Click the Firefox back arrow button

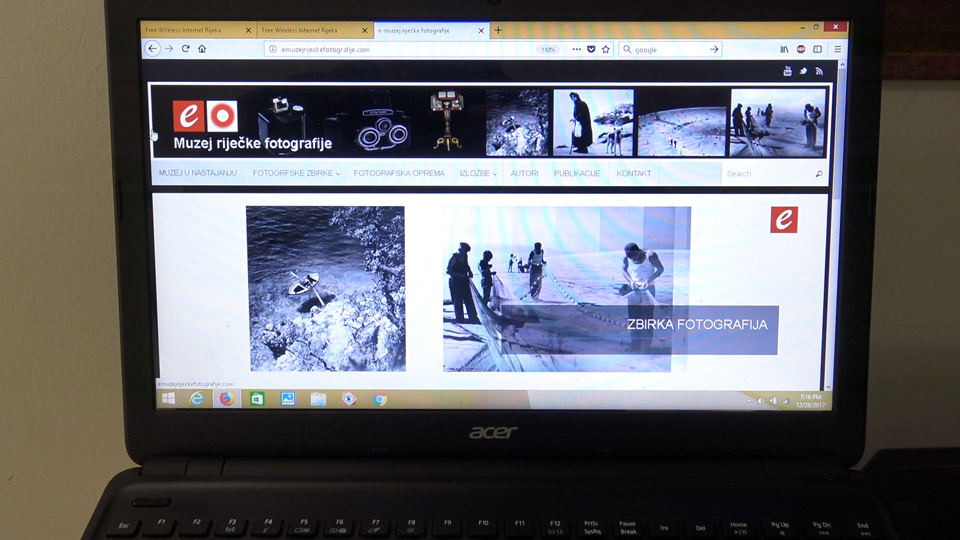153,49
